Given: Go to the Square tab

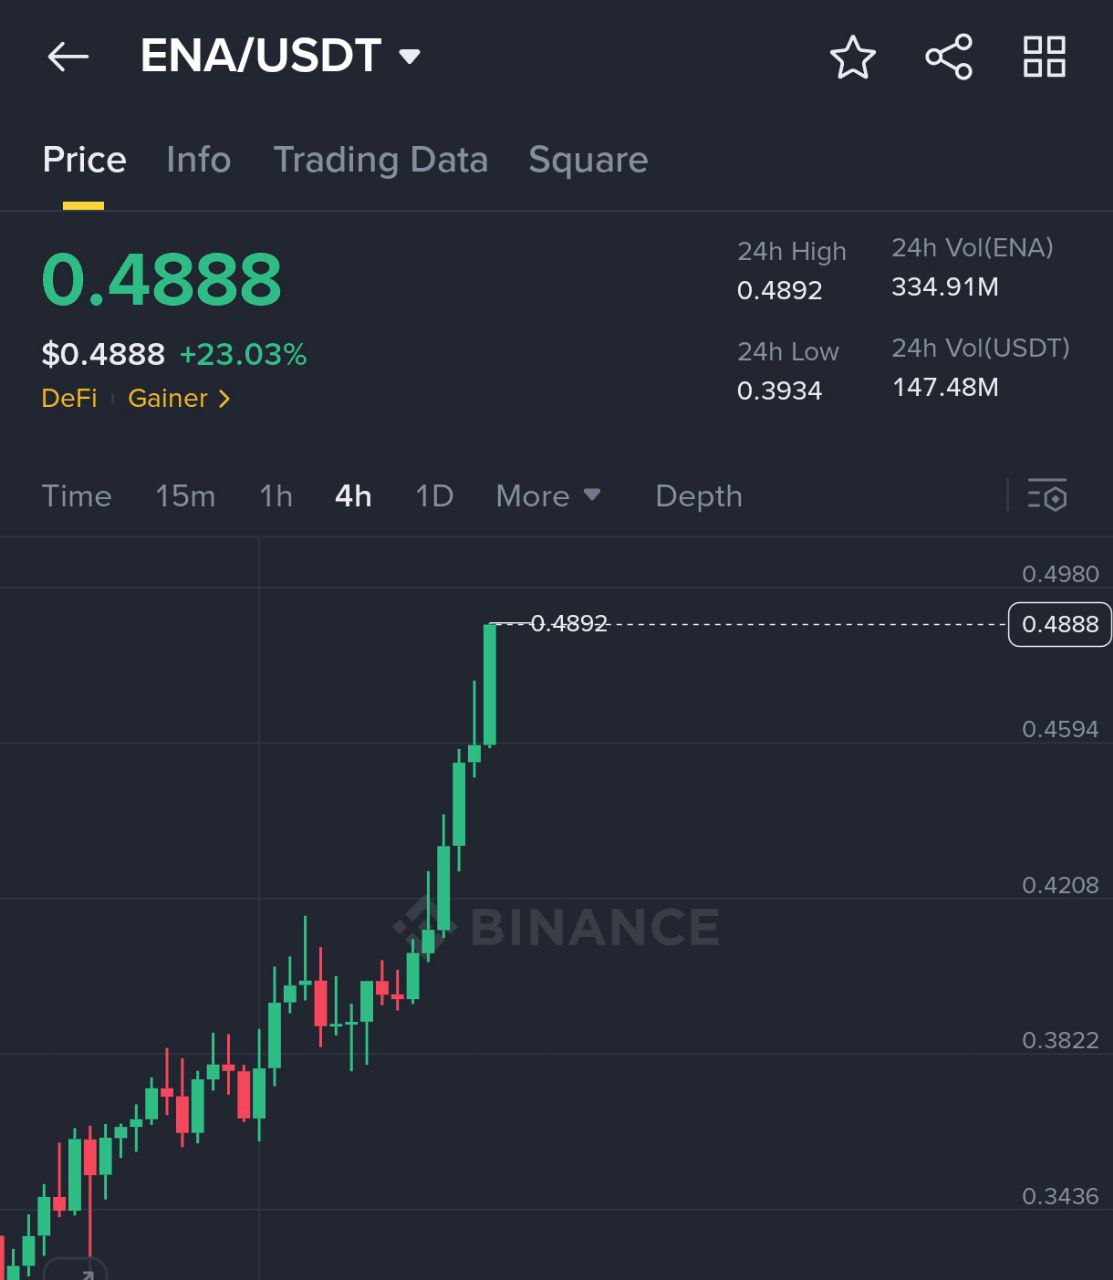Looking at the screenshot, I should (588, 160).
